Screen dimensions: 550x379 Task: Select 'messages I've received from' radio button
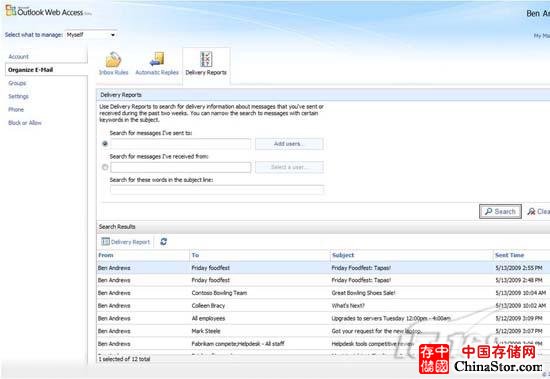coord(105,167)
